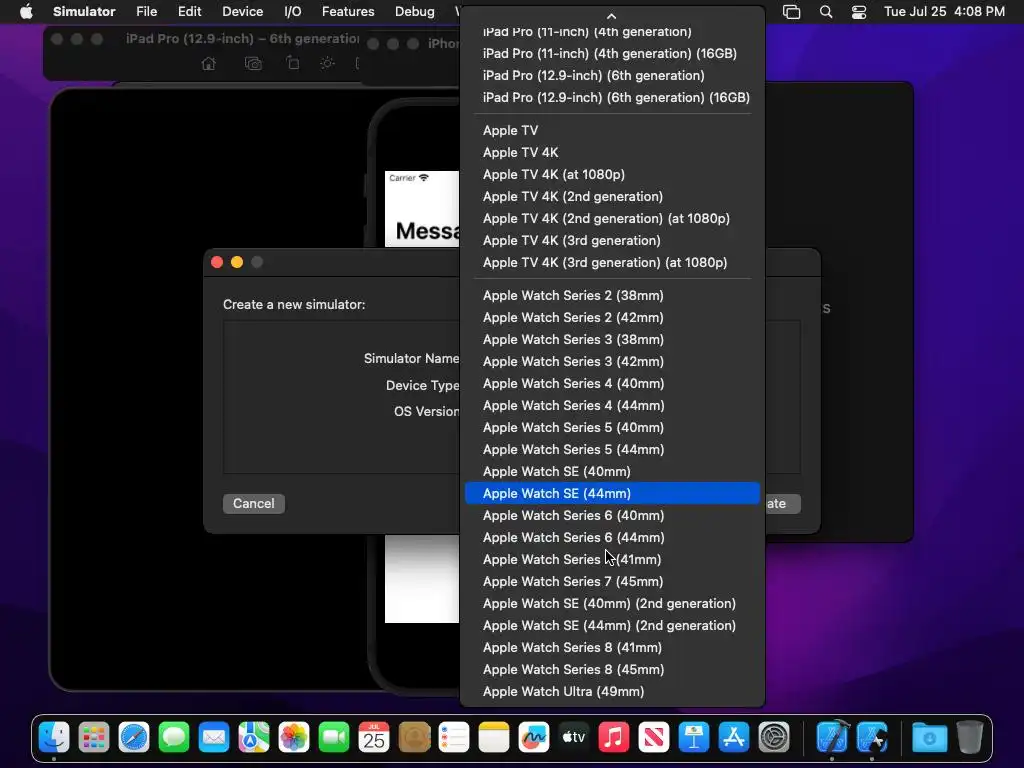
Task: Open the I/O menu
Action: pos(293,12)
